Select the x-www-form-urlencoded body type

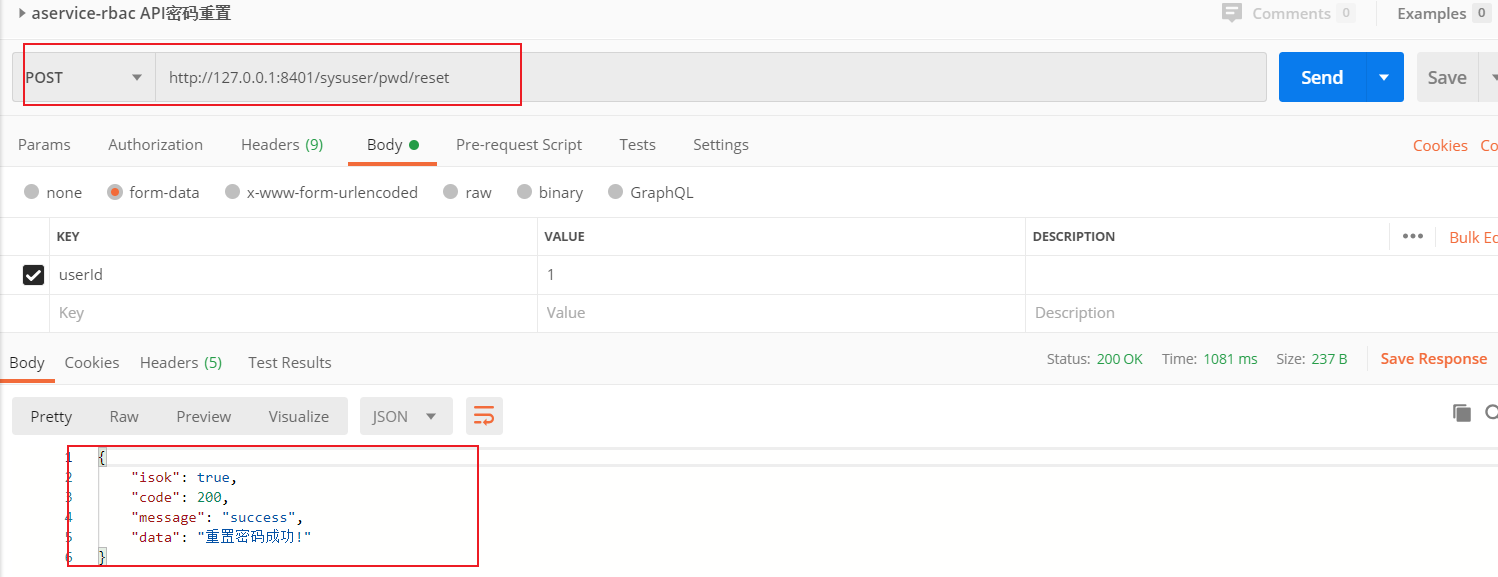tap(232, 192)
